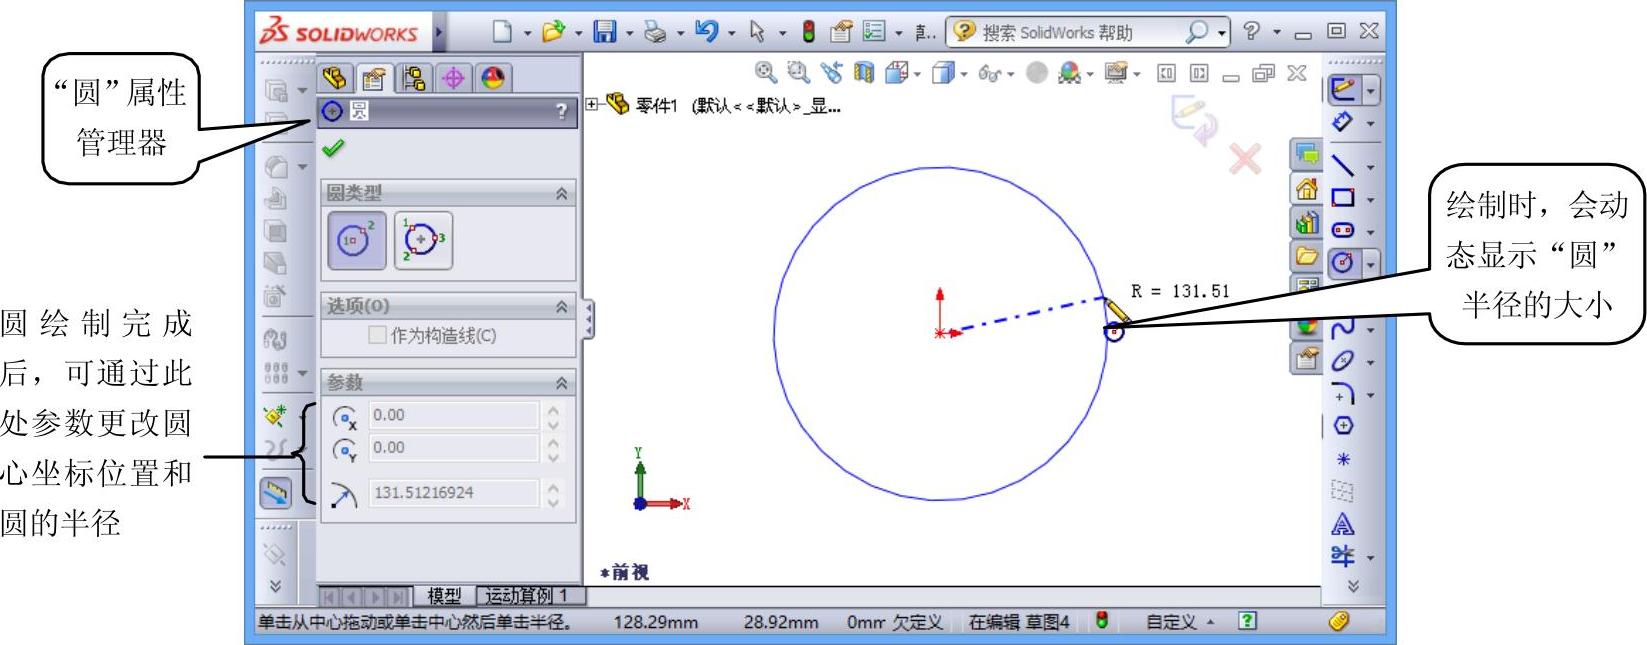Open a file with the folder icon

click(552, 32)
